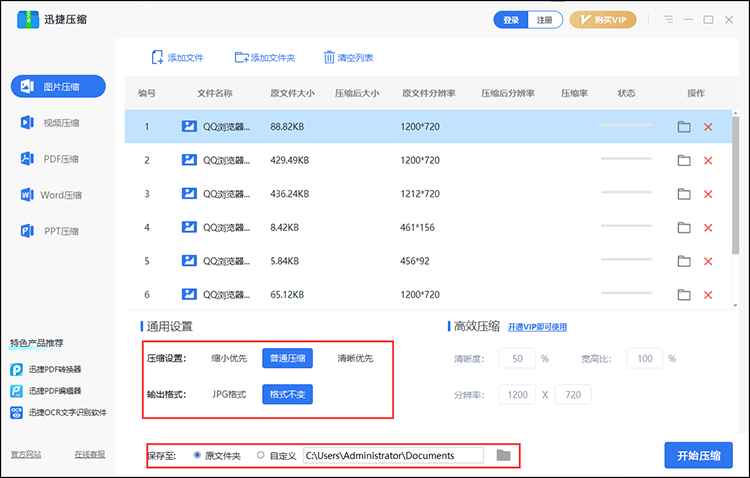Click status progress bar of row 6
The height and width of the screenshot is (478, 750).
(626, 292)
